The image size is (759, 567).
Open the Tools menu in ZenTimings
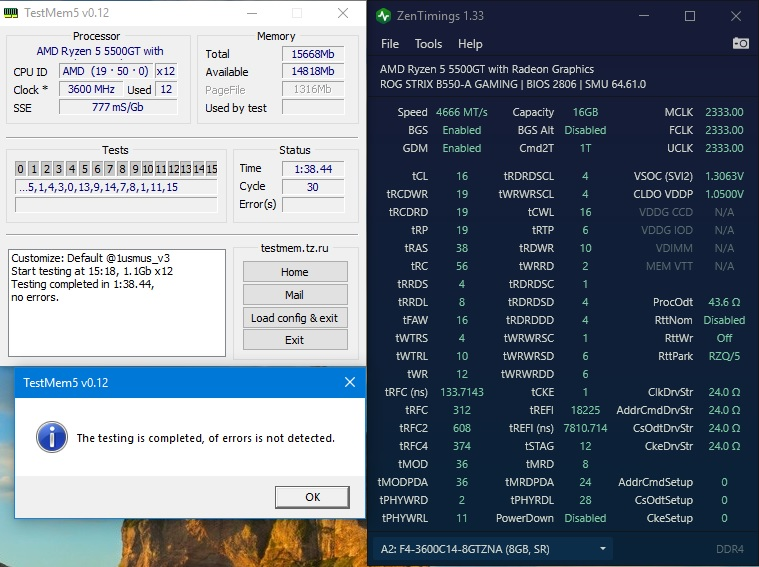pos(428,44)
